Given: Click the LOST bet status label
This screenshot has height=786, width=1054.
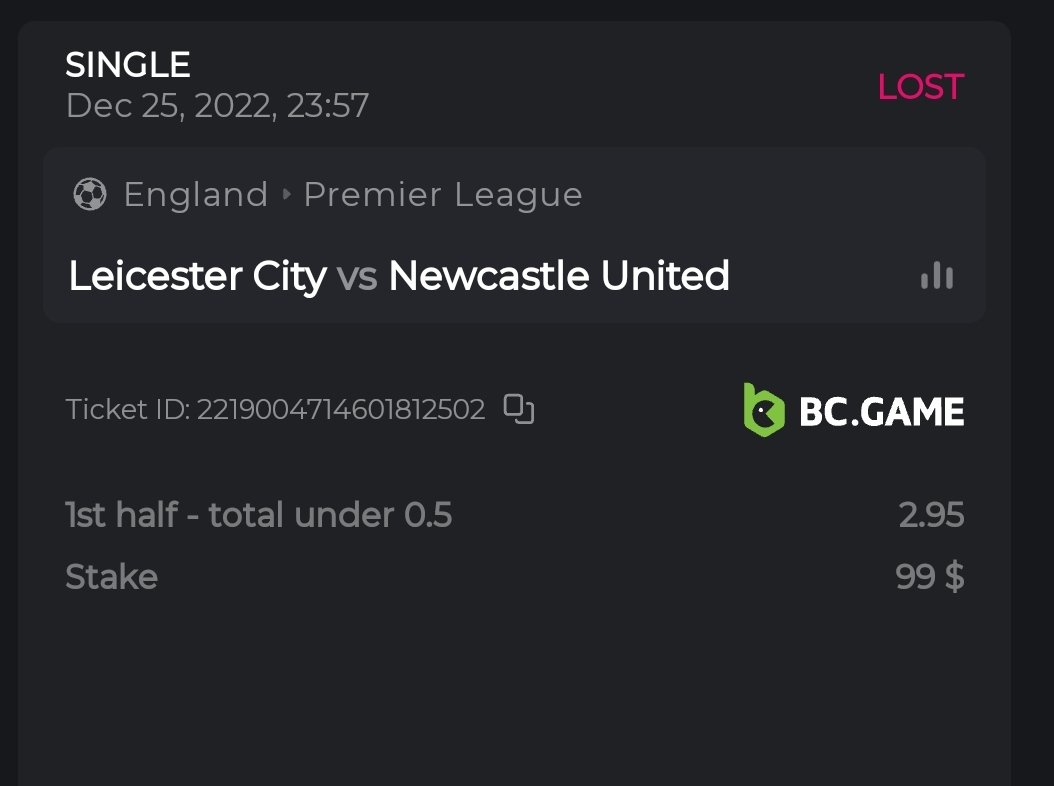Looking at the screenshot, I should pyautogui.click(x=920, y=87).
